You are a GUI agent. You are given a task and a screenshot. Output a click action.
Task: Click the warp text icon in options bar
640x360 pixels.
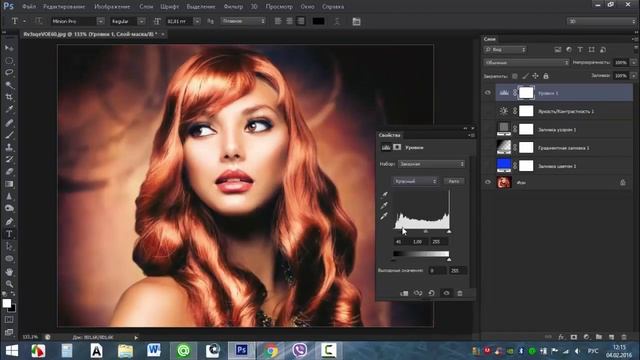pos(337,21)
